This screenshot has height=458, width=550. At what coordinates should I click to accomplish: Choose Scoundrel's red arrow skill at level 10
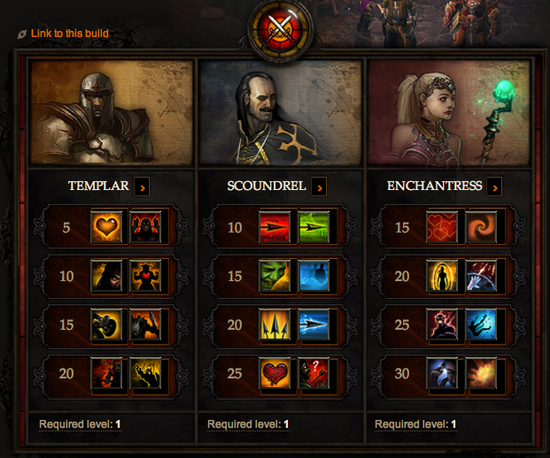pyautogui.click(x=275, y=227)
